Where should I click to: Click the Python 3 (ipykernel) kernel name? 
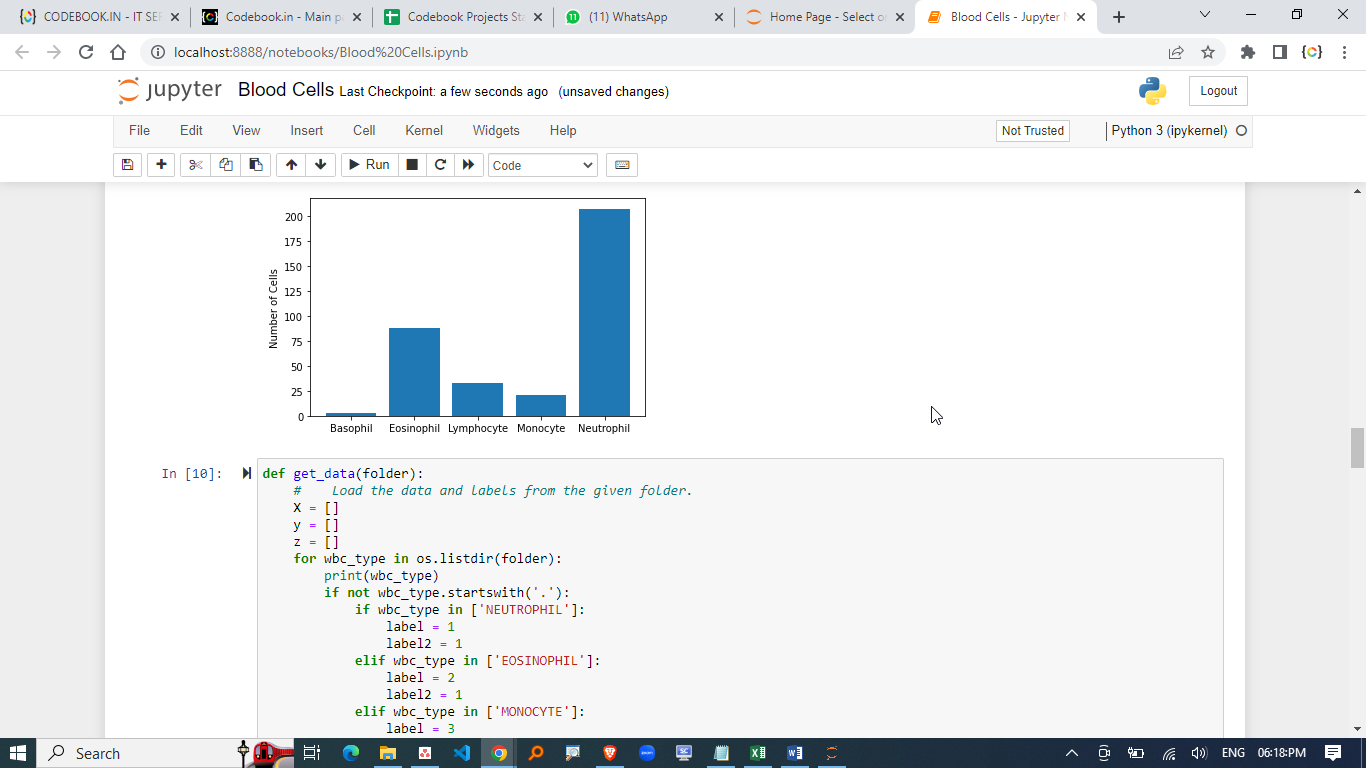tap(1169, 131)
